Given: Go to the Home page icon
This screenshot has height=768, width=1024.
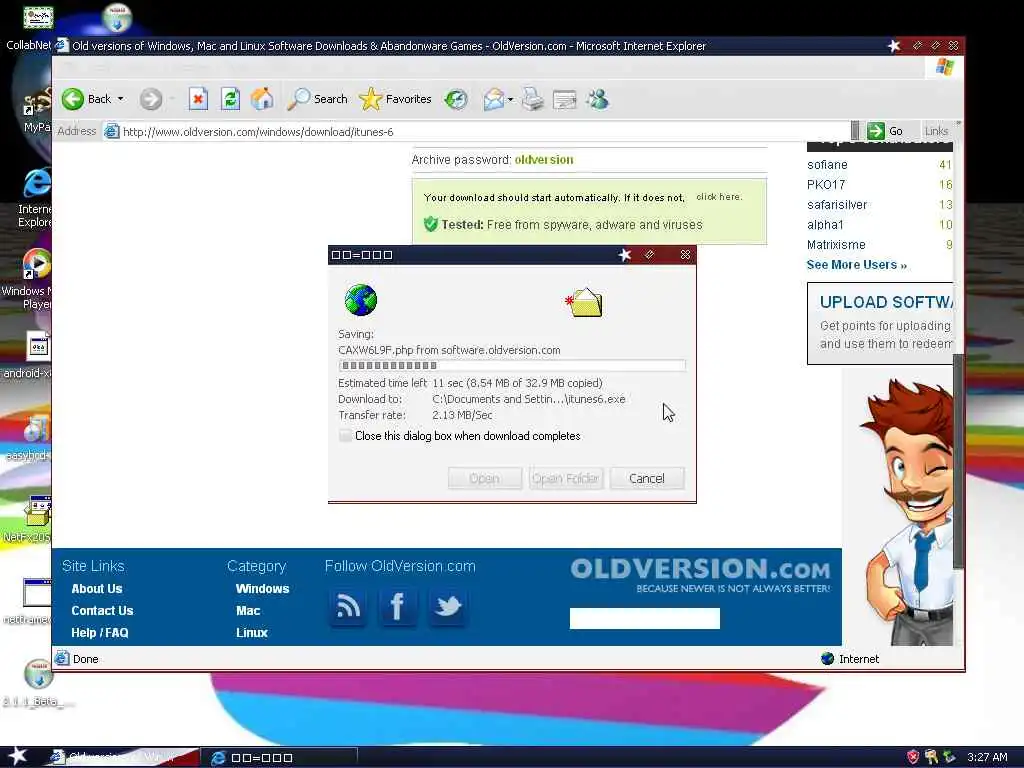Looking at the screenshot, I should [x=262, y=99].
